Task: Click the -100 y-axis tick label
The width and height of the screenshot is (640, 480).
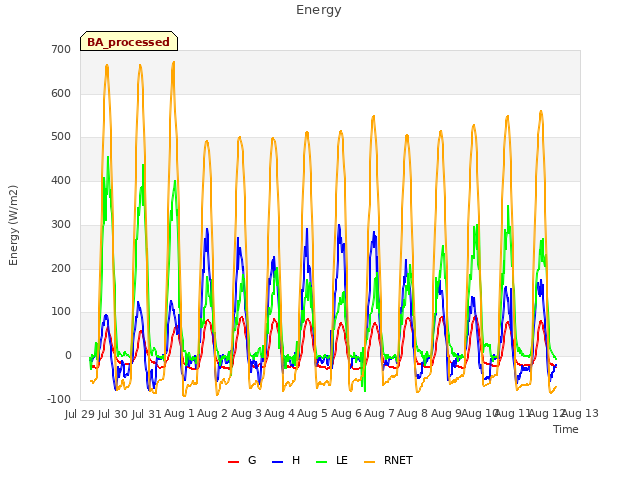Action: pyautogui.click(x=59, y=399)
